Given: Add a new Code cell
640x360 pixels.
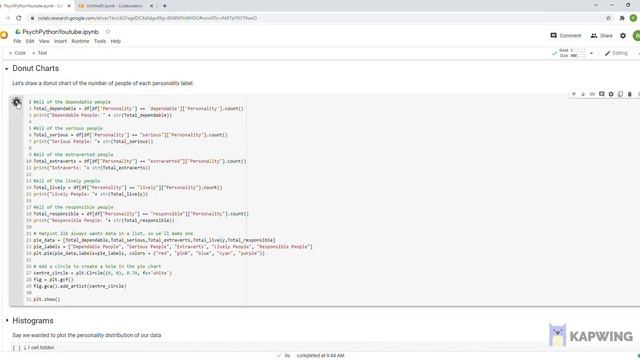Looking at the screenshot, I should (x=17, y=53).
